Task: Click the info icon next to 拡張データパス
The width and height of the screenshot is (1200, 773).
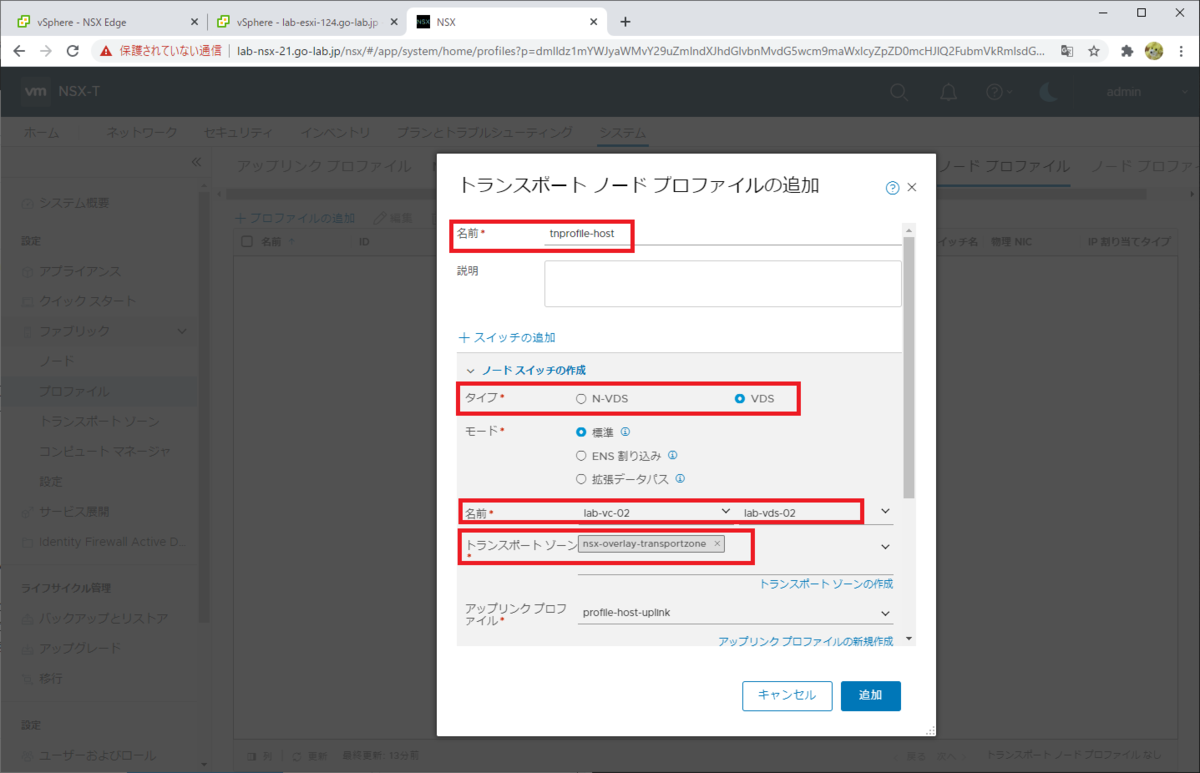Action: point(680,479)
